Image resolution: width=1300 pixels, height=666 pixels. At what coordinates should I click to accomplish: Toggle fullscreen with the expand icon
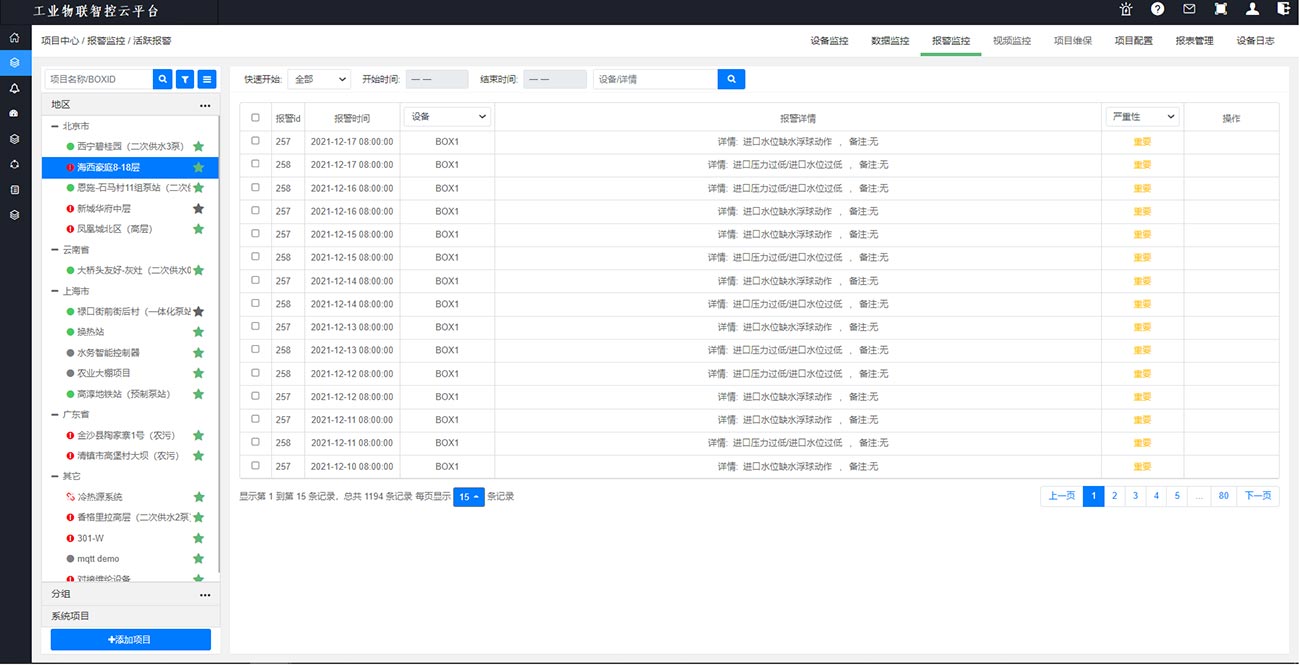point(1220,9)
